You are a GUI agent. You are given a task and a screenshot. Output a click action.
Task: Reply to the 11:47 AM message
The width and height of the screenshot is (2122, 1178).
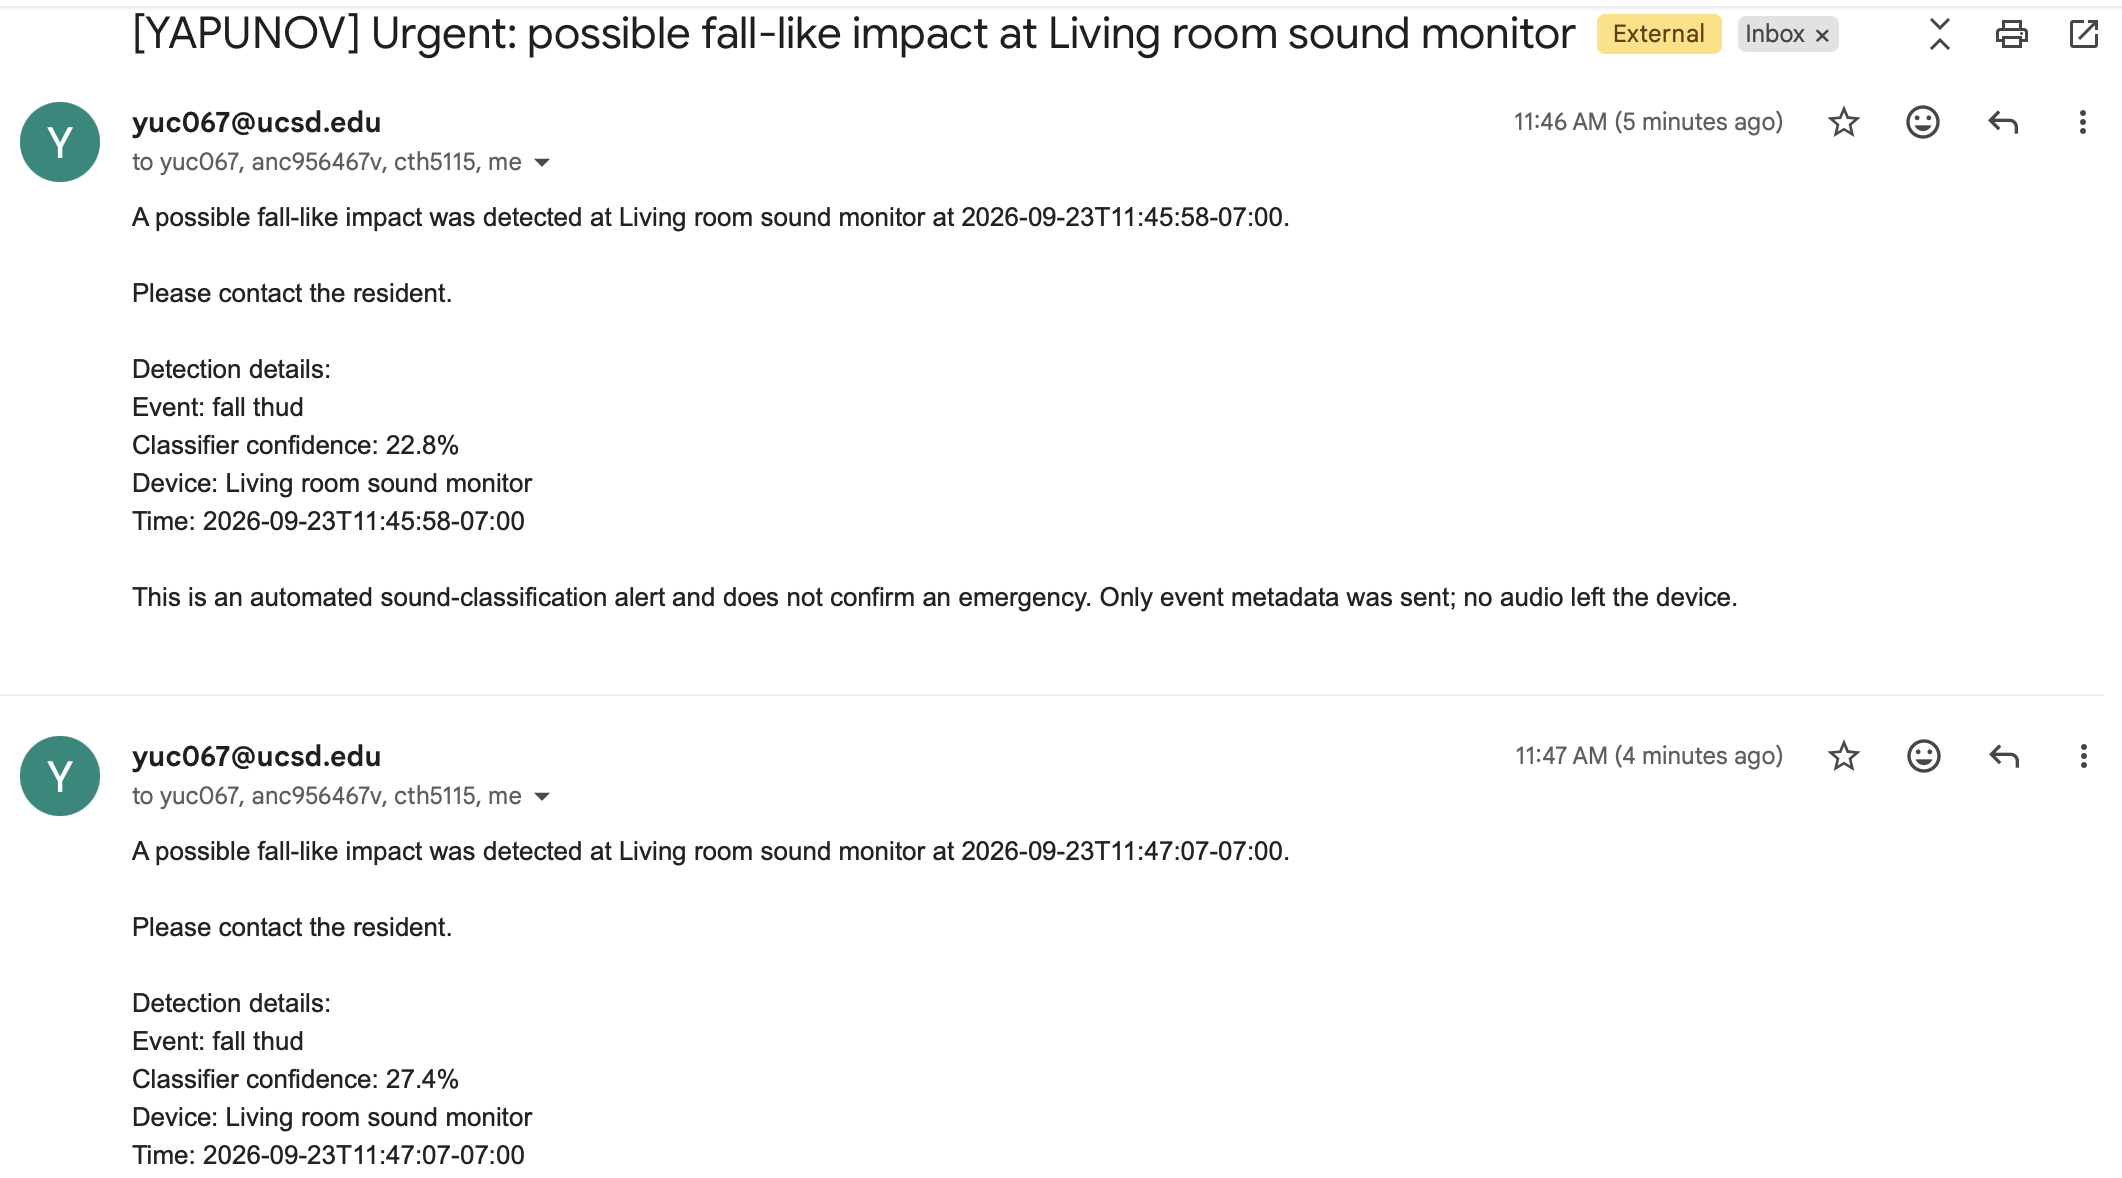pos(2004,756)
